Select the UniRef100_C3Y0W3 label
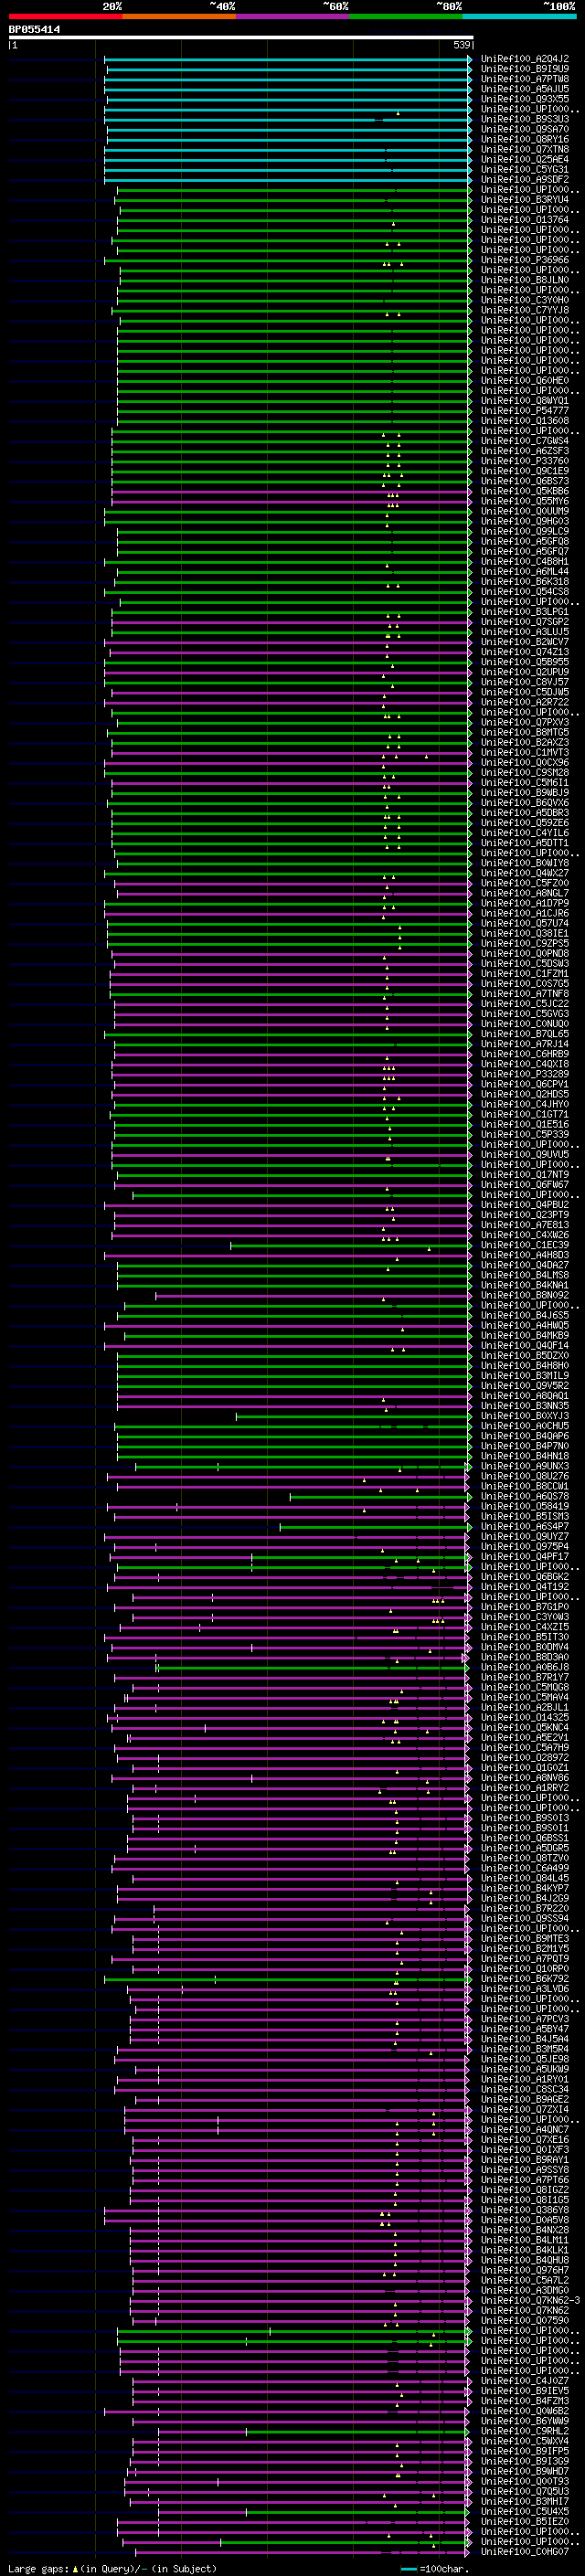The width and height of the screenshot is (585, 2576). (x=525, y=1616)
